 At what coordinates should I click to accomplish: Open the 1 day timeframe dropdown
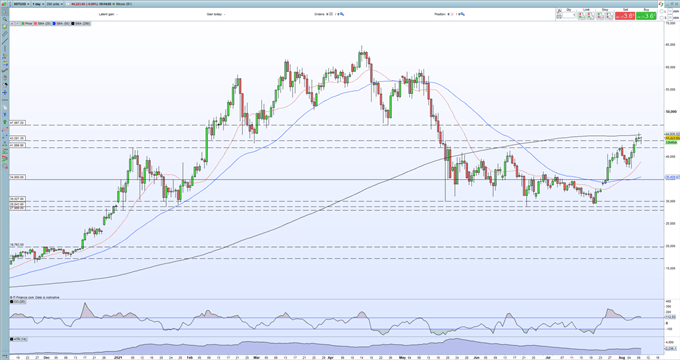38,4
